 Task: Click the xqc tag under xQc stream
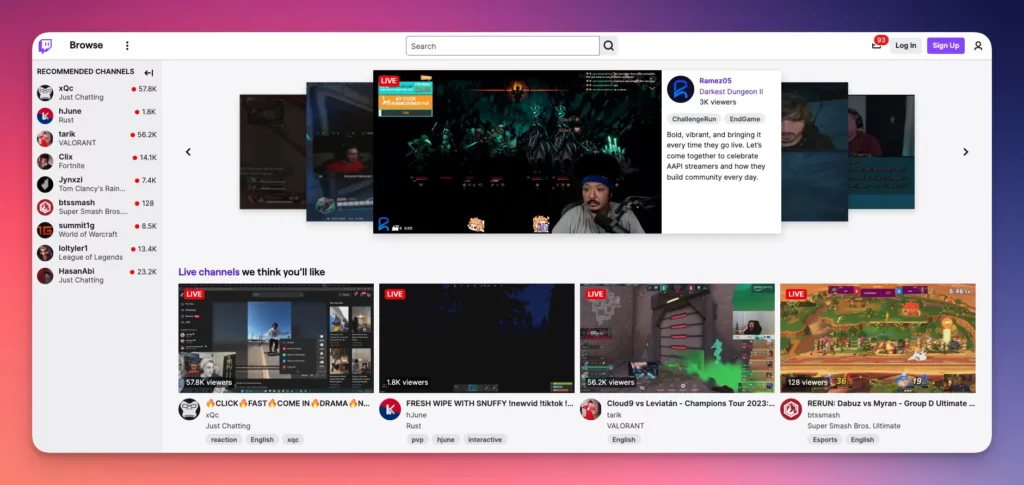(x=293, y=439)
